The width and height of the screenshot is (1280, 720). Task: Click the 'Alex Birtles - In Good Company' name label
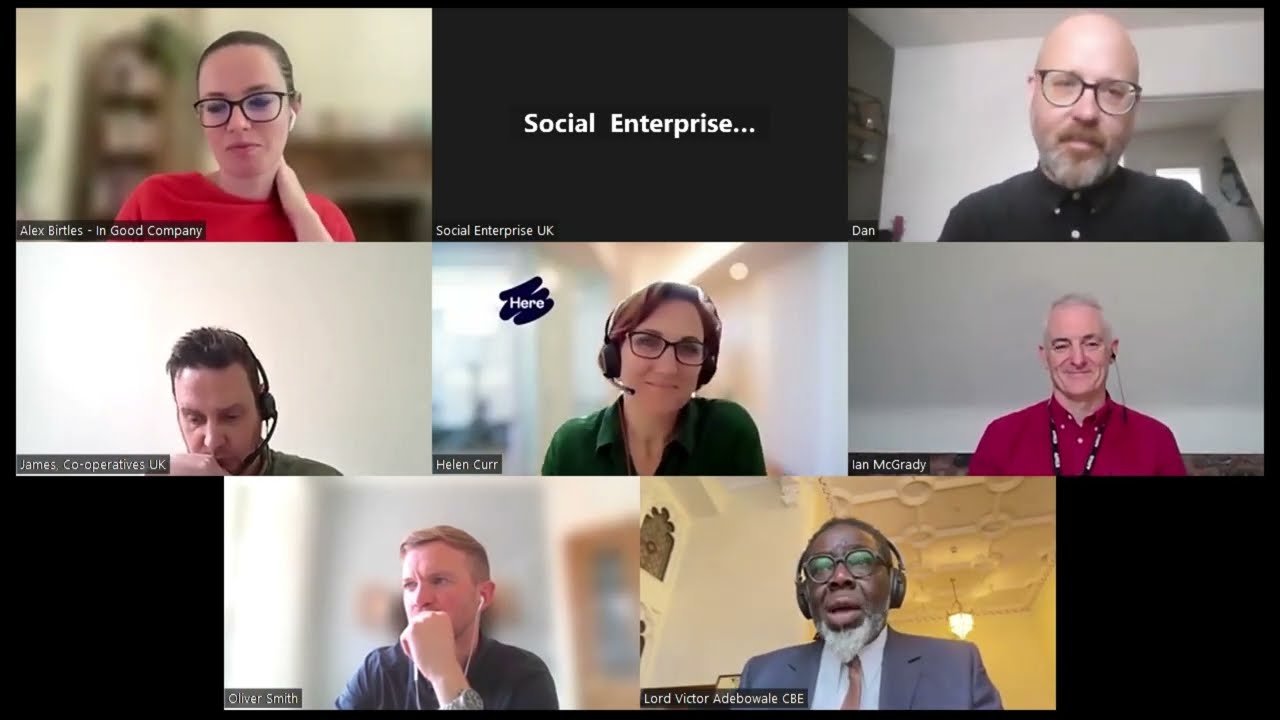(111, 231)
